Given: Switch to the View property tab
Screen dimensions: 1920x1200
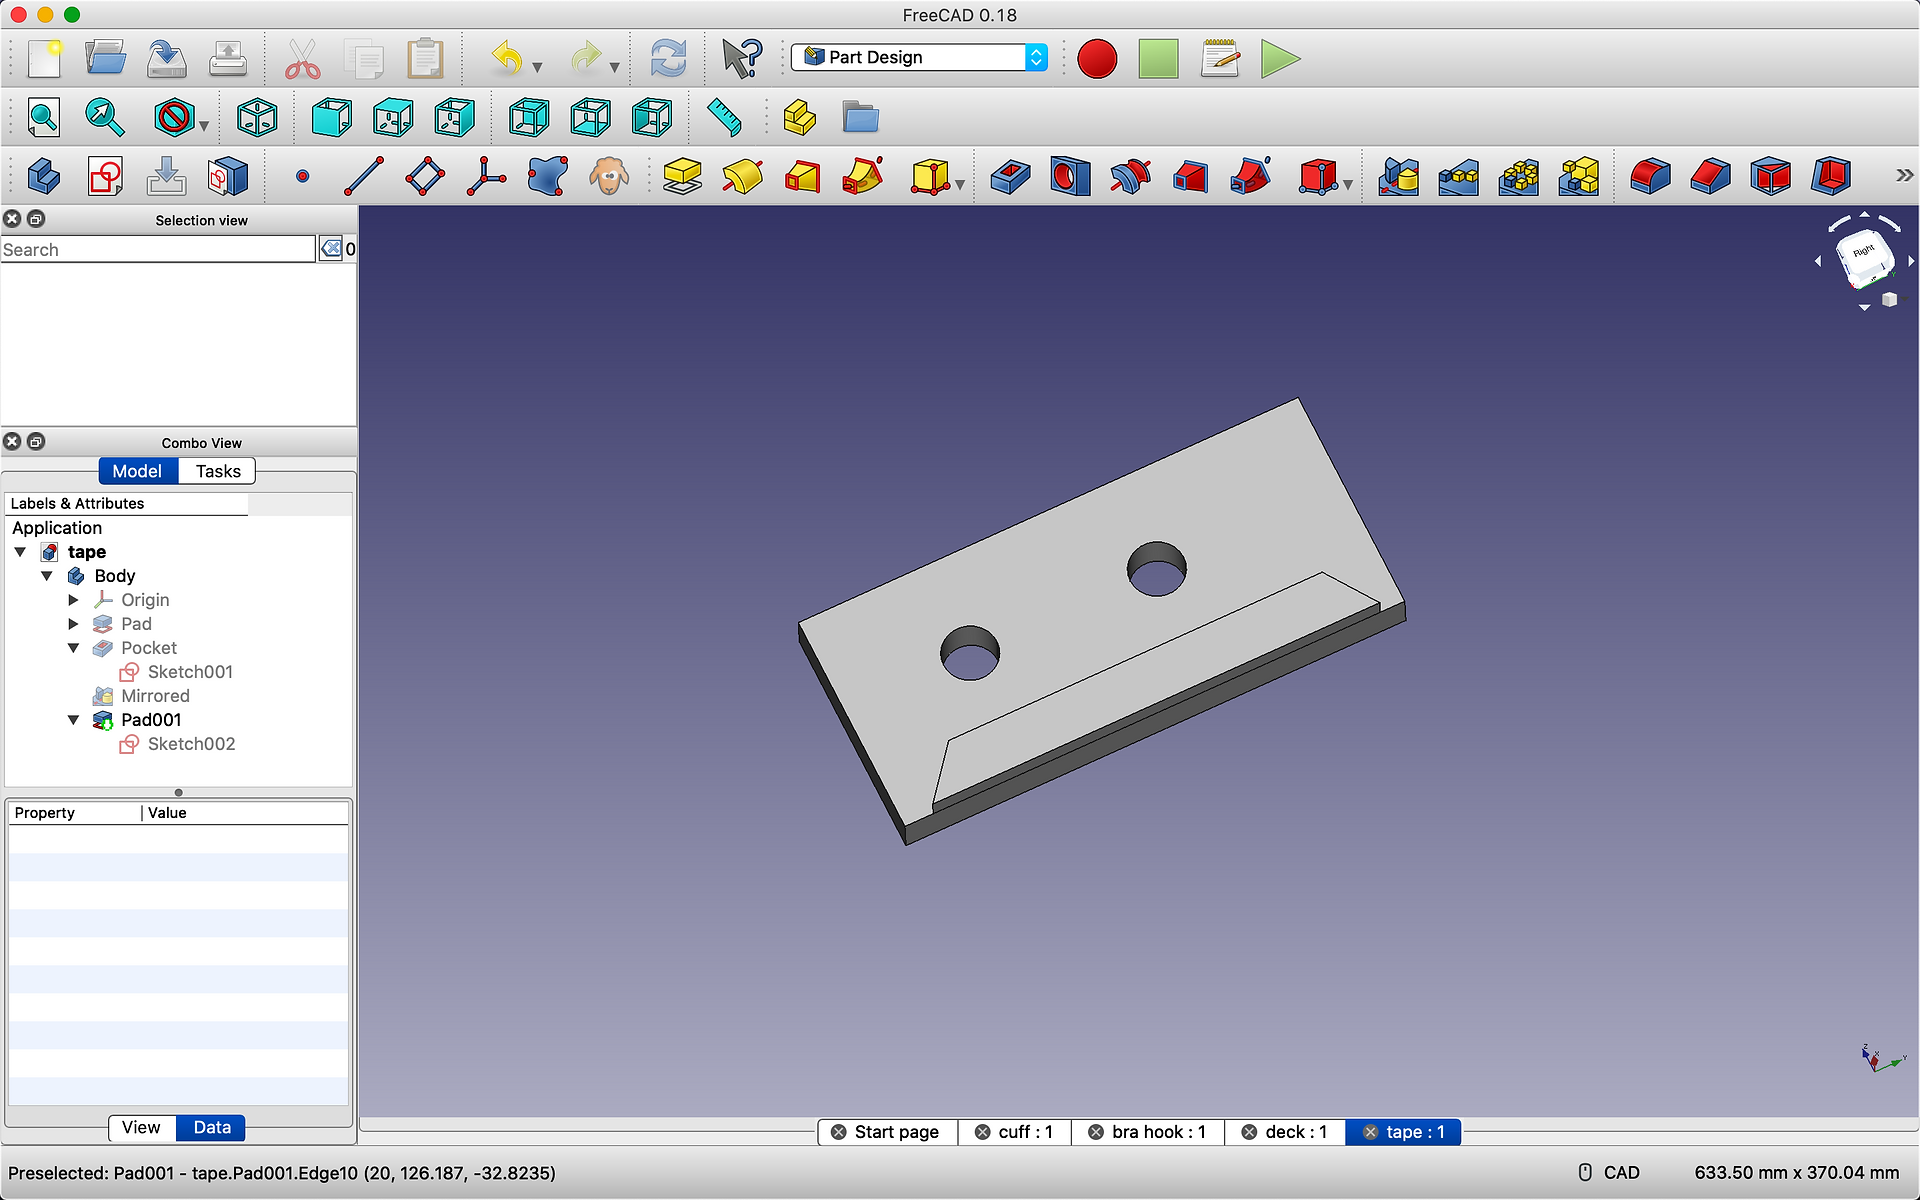Looking at the screenshot, I should 141,1128.
